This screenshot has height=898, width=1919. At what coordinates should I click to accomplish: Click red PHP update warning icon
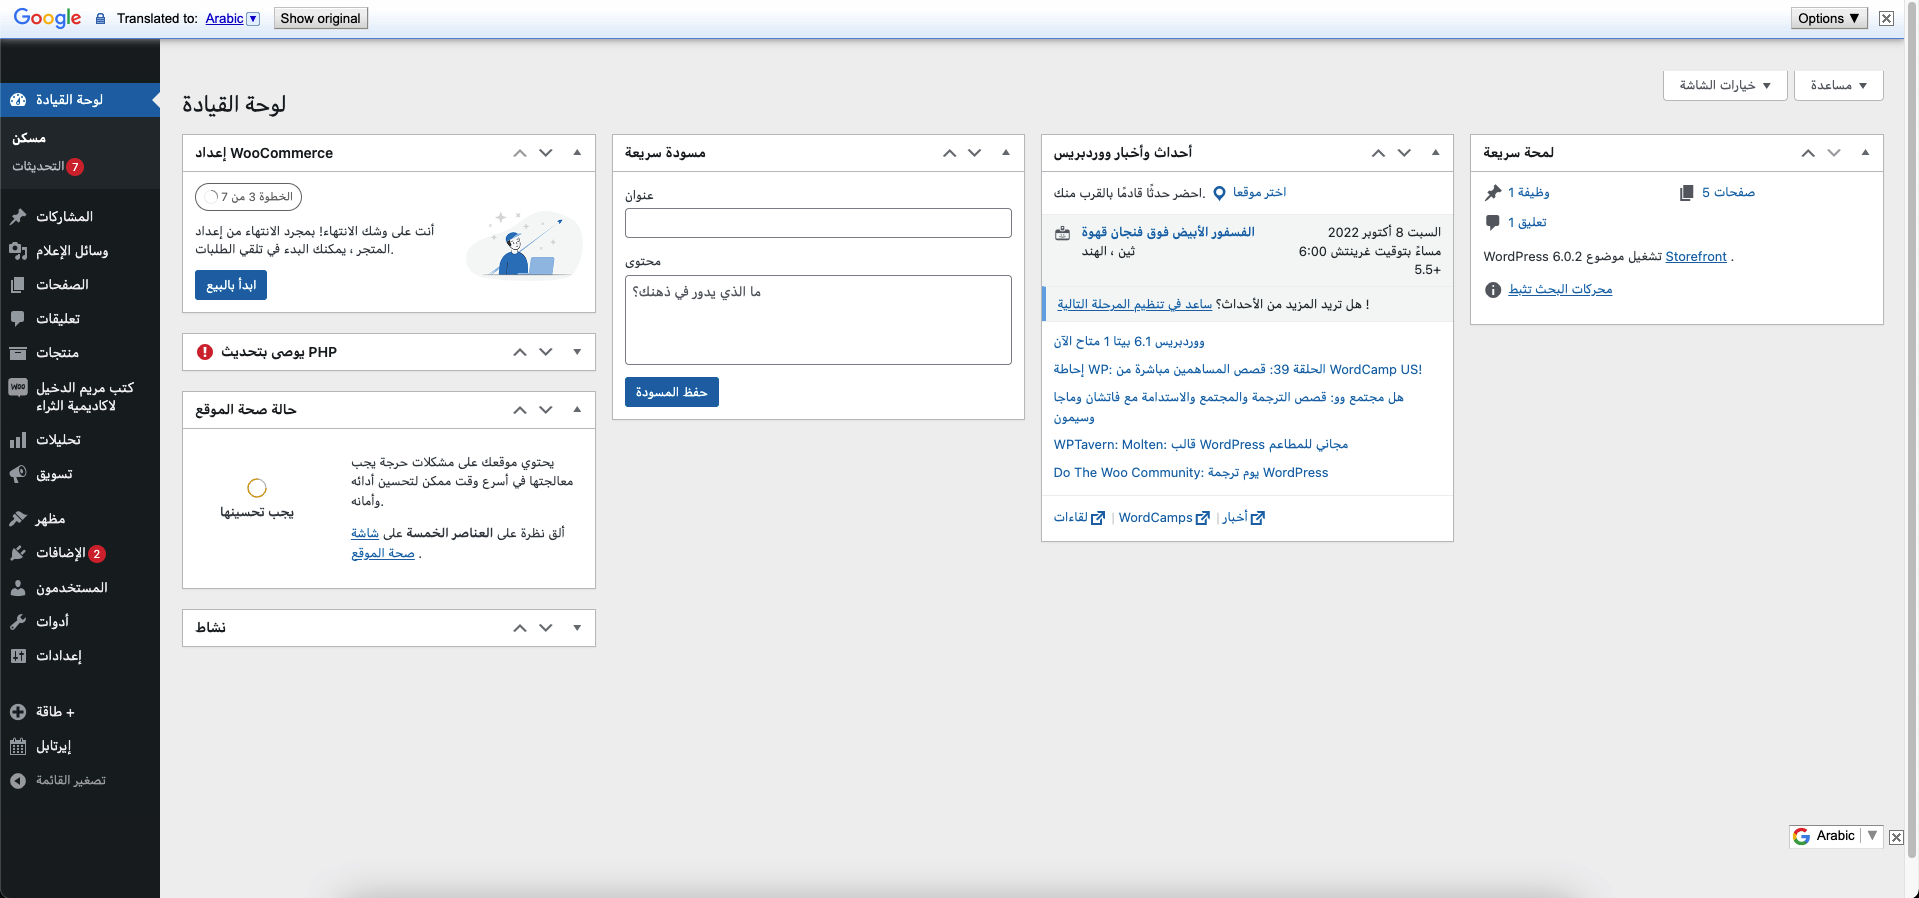(205, 352)
